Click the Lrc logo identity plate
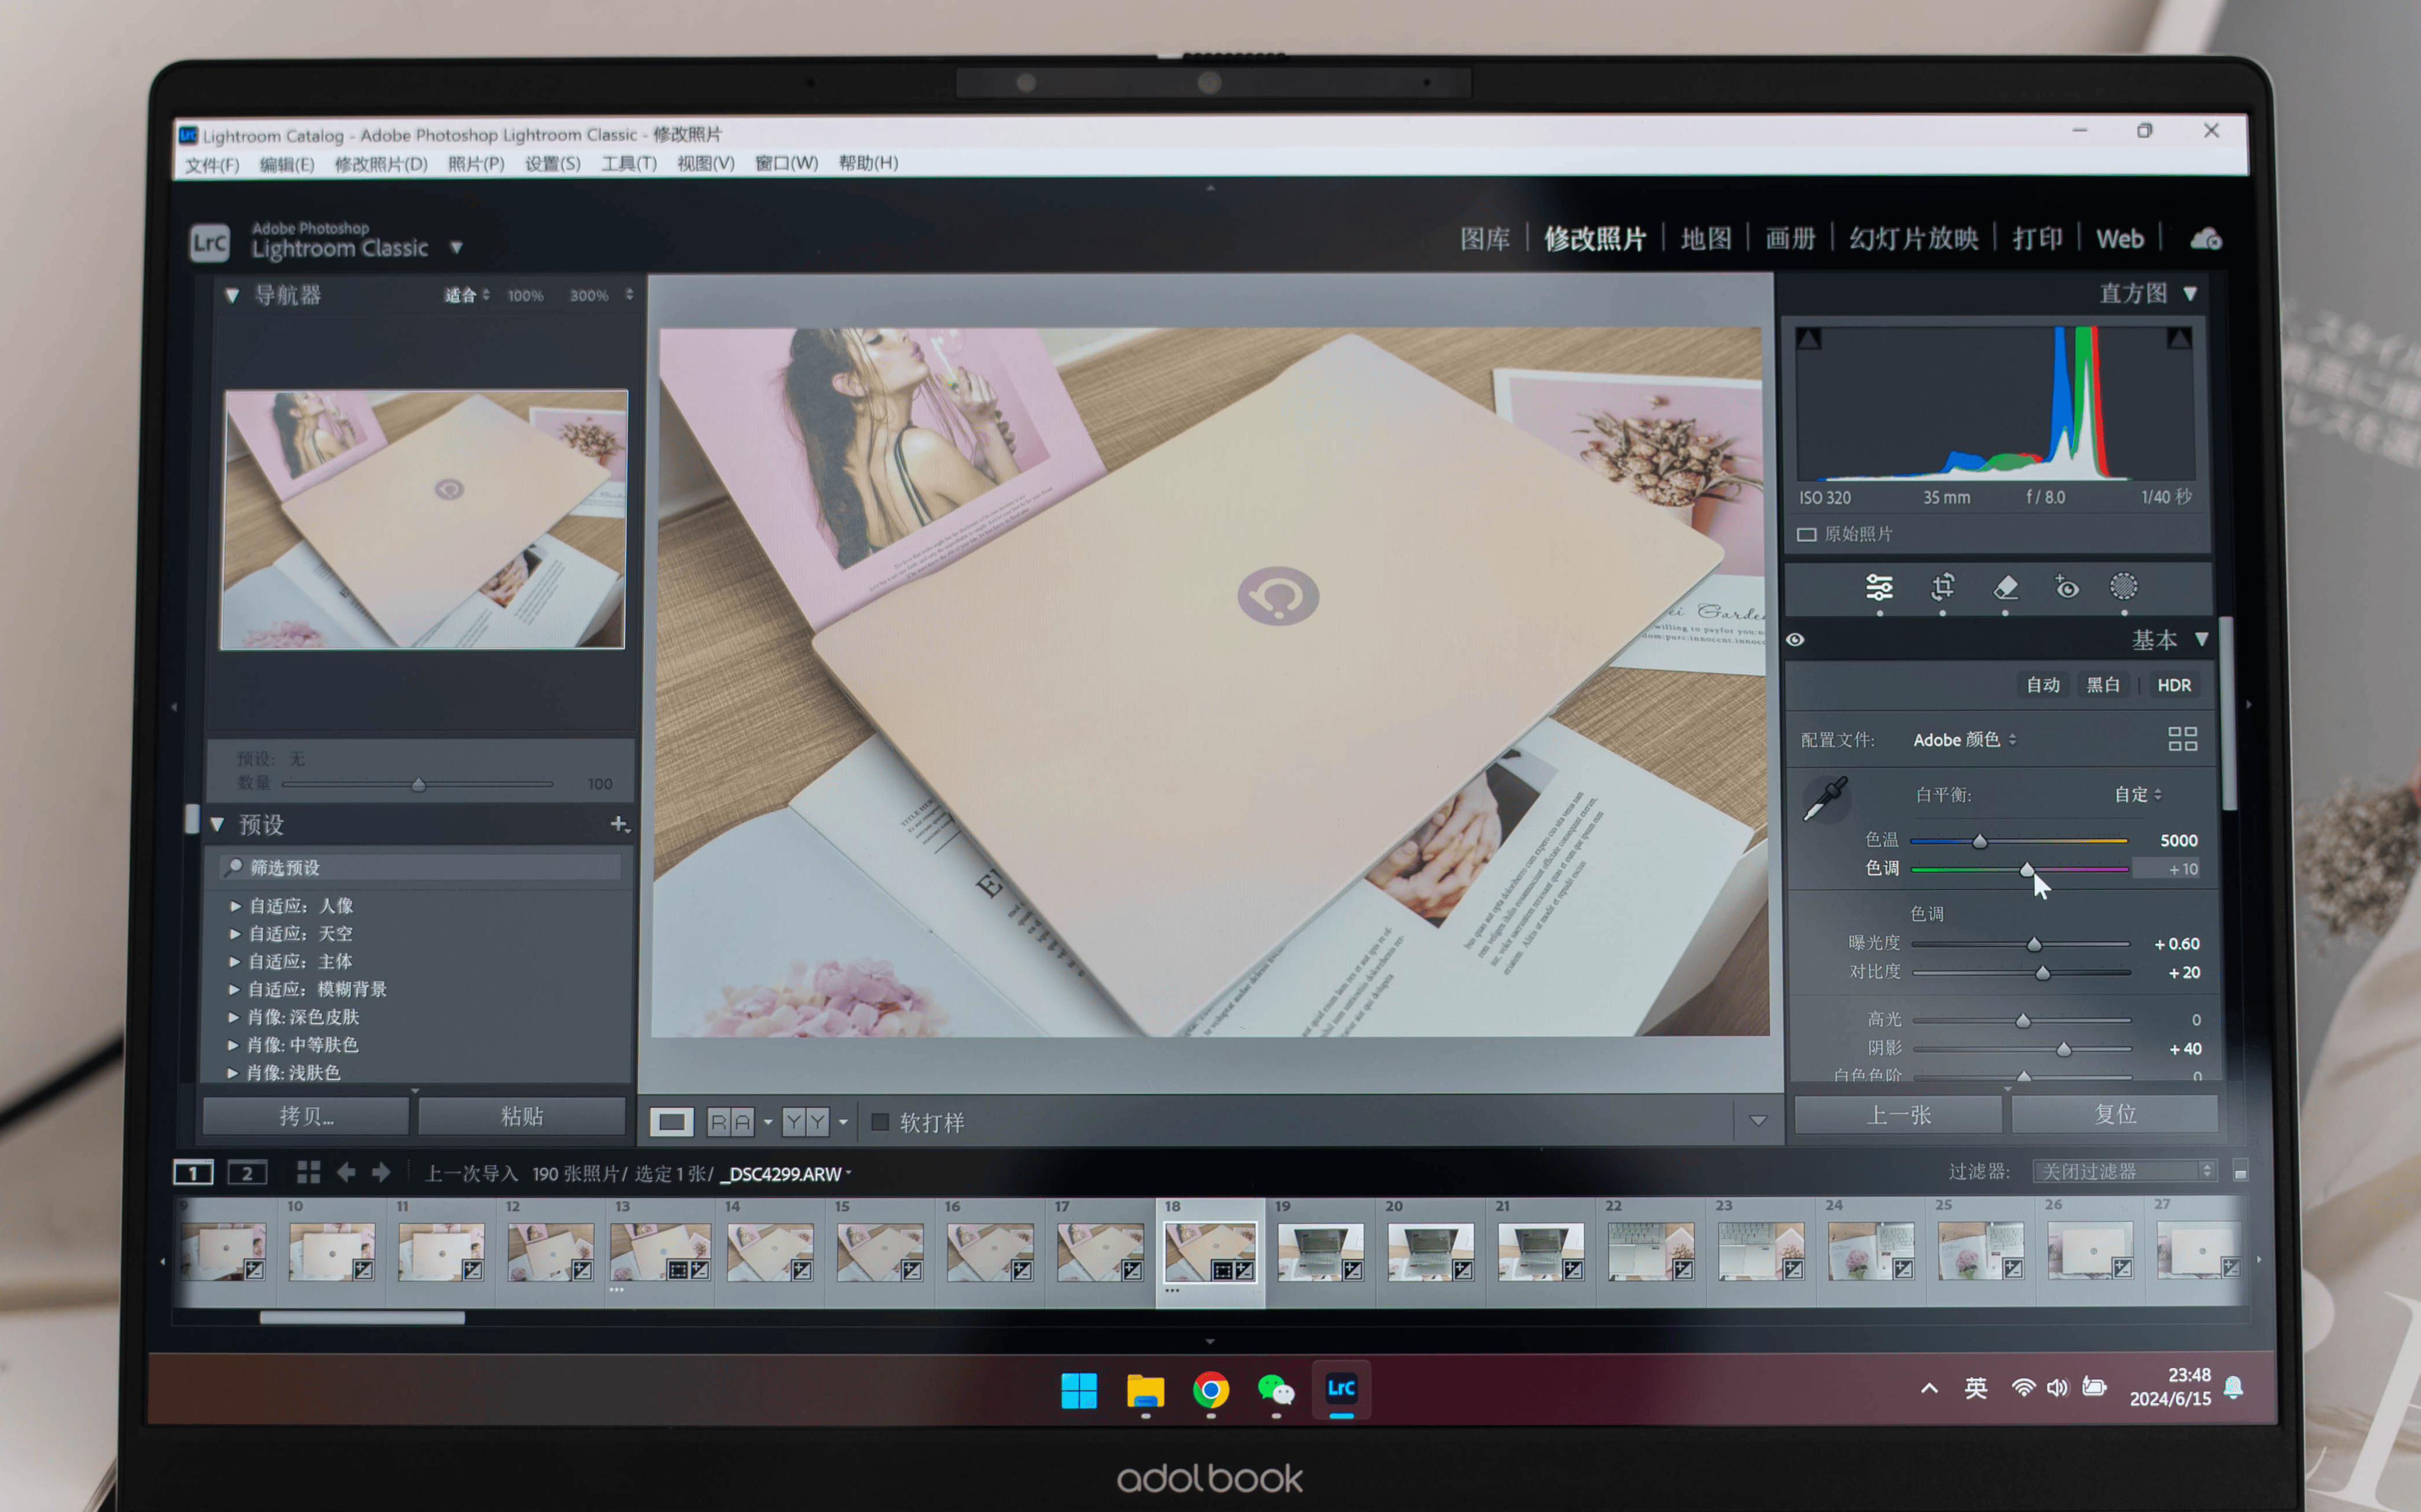 click(x=210, y=243)
